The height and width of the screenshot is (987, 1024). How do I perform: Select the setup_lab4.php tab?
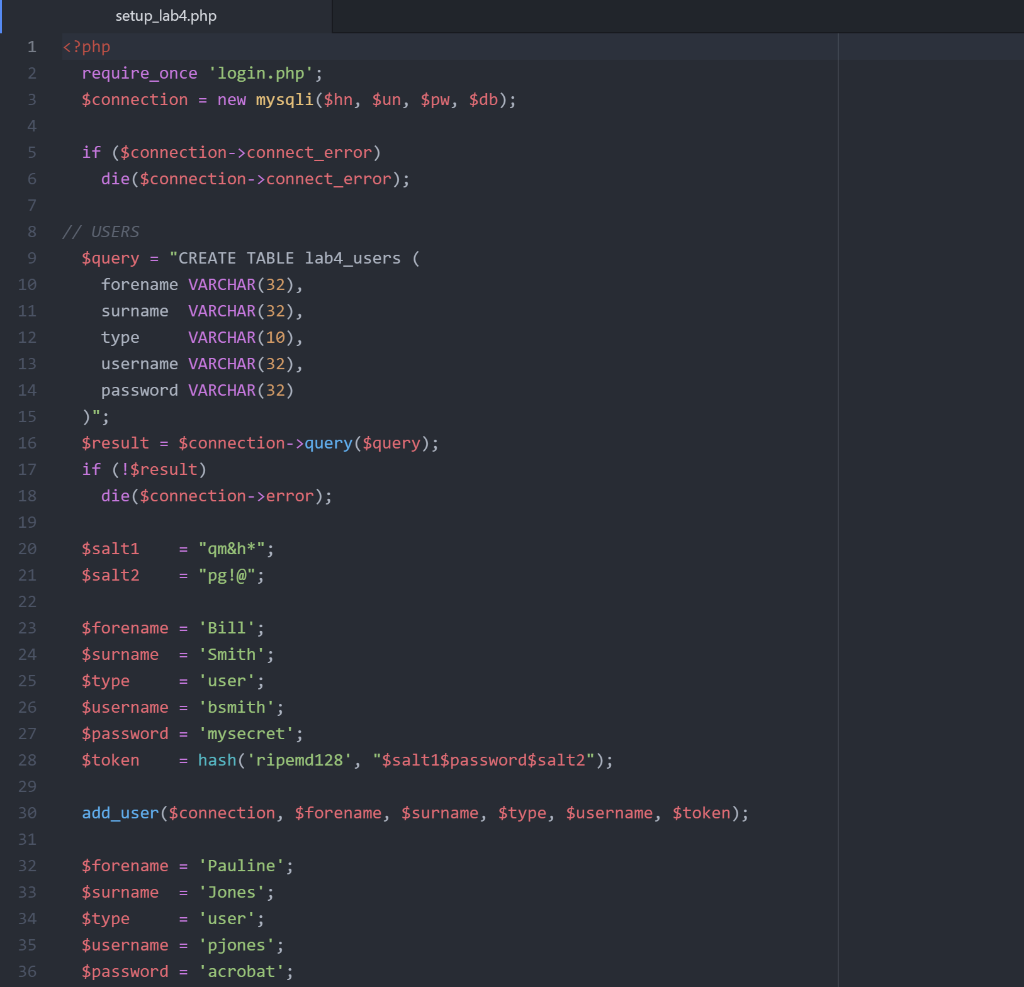[166, 16]
